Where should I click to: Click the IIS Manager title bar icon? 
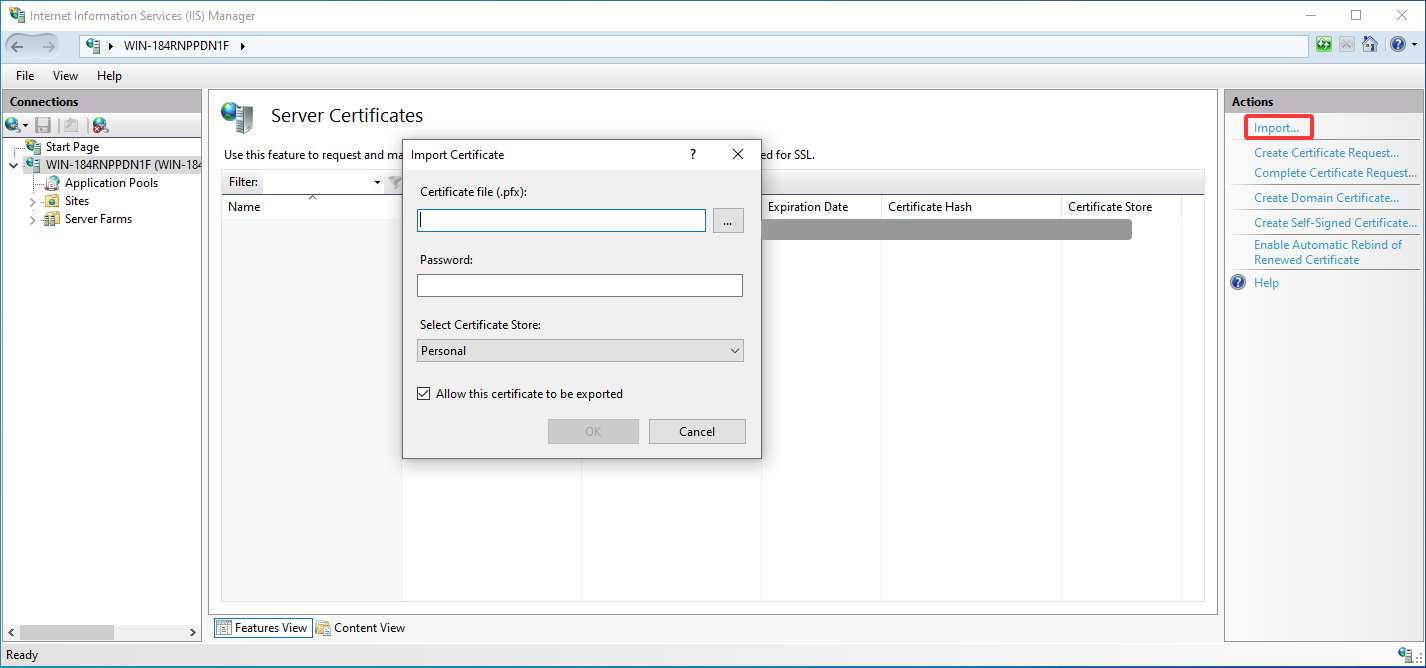[x=16, y=15]
